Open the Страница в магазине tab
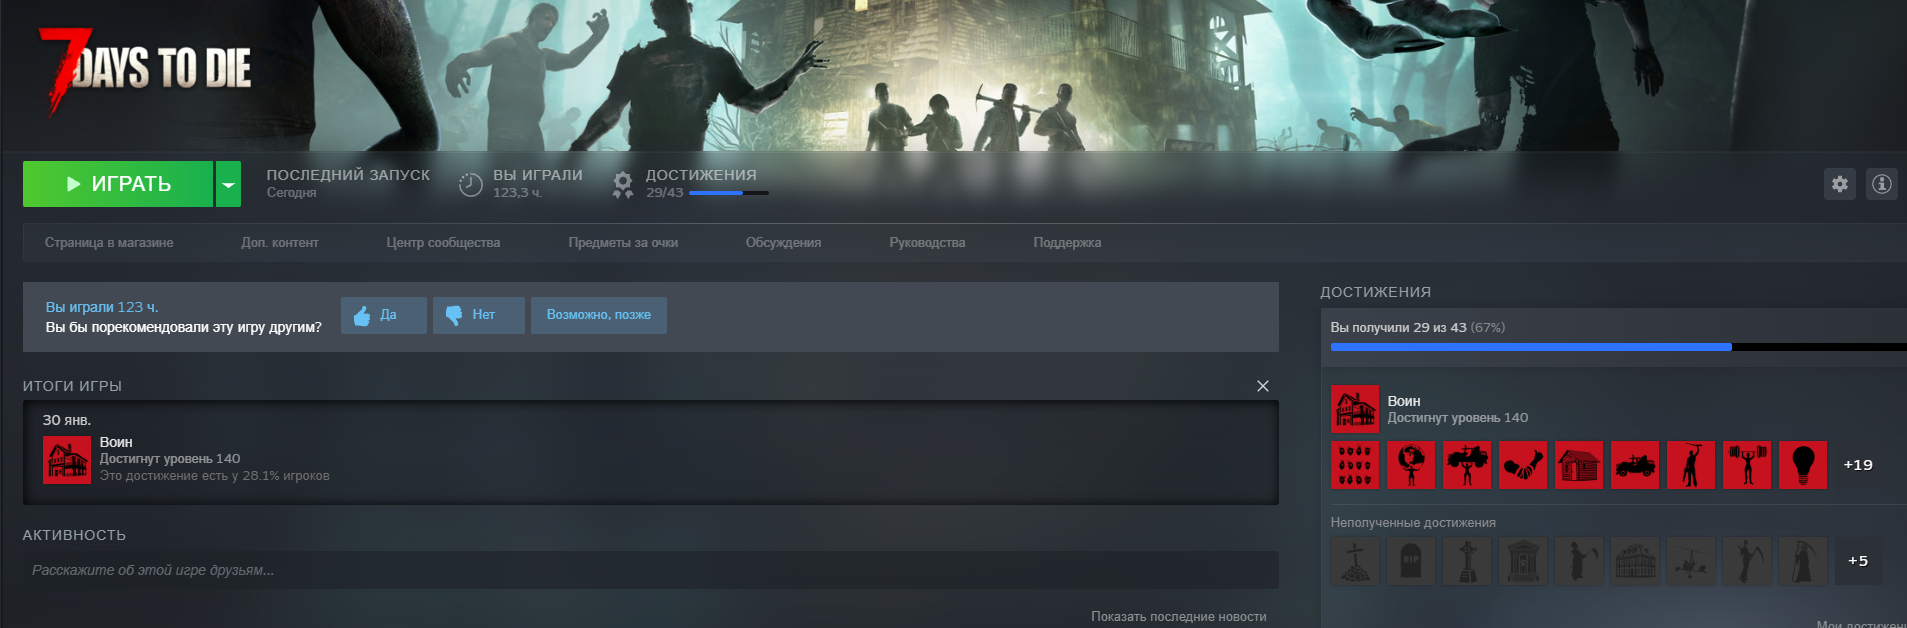This screenshot has height=628, width=1907. coord(109,243)
